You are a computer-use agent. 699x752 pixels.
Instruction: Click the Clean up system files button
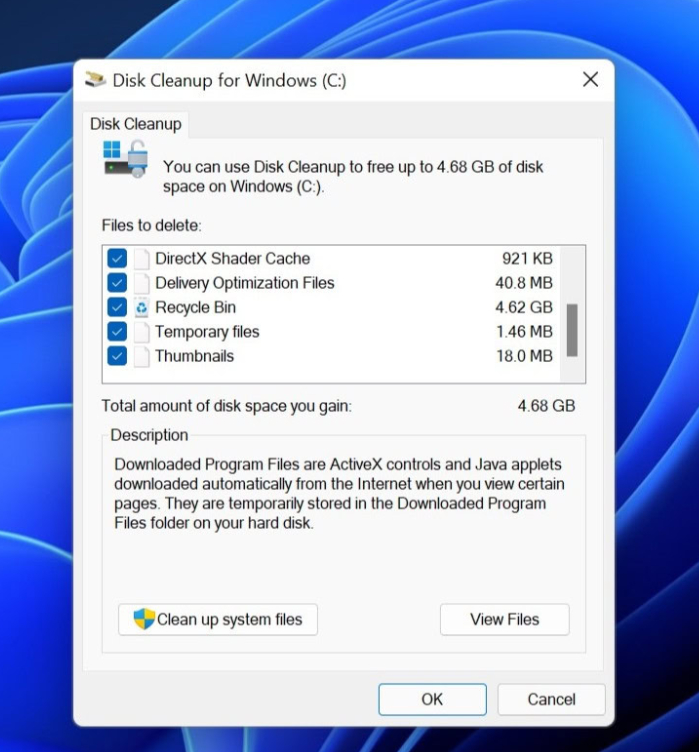(218, 620)
